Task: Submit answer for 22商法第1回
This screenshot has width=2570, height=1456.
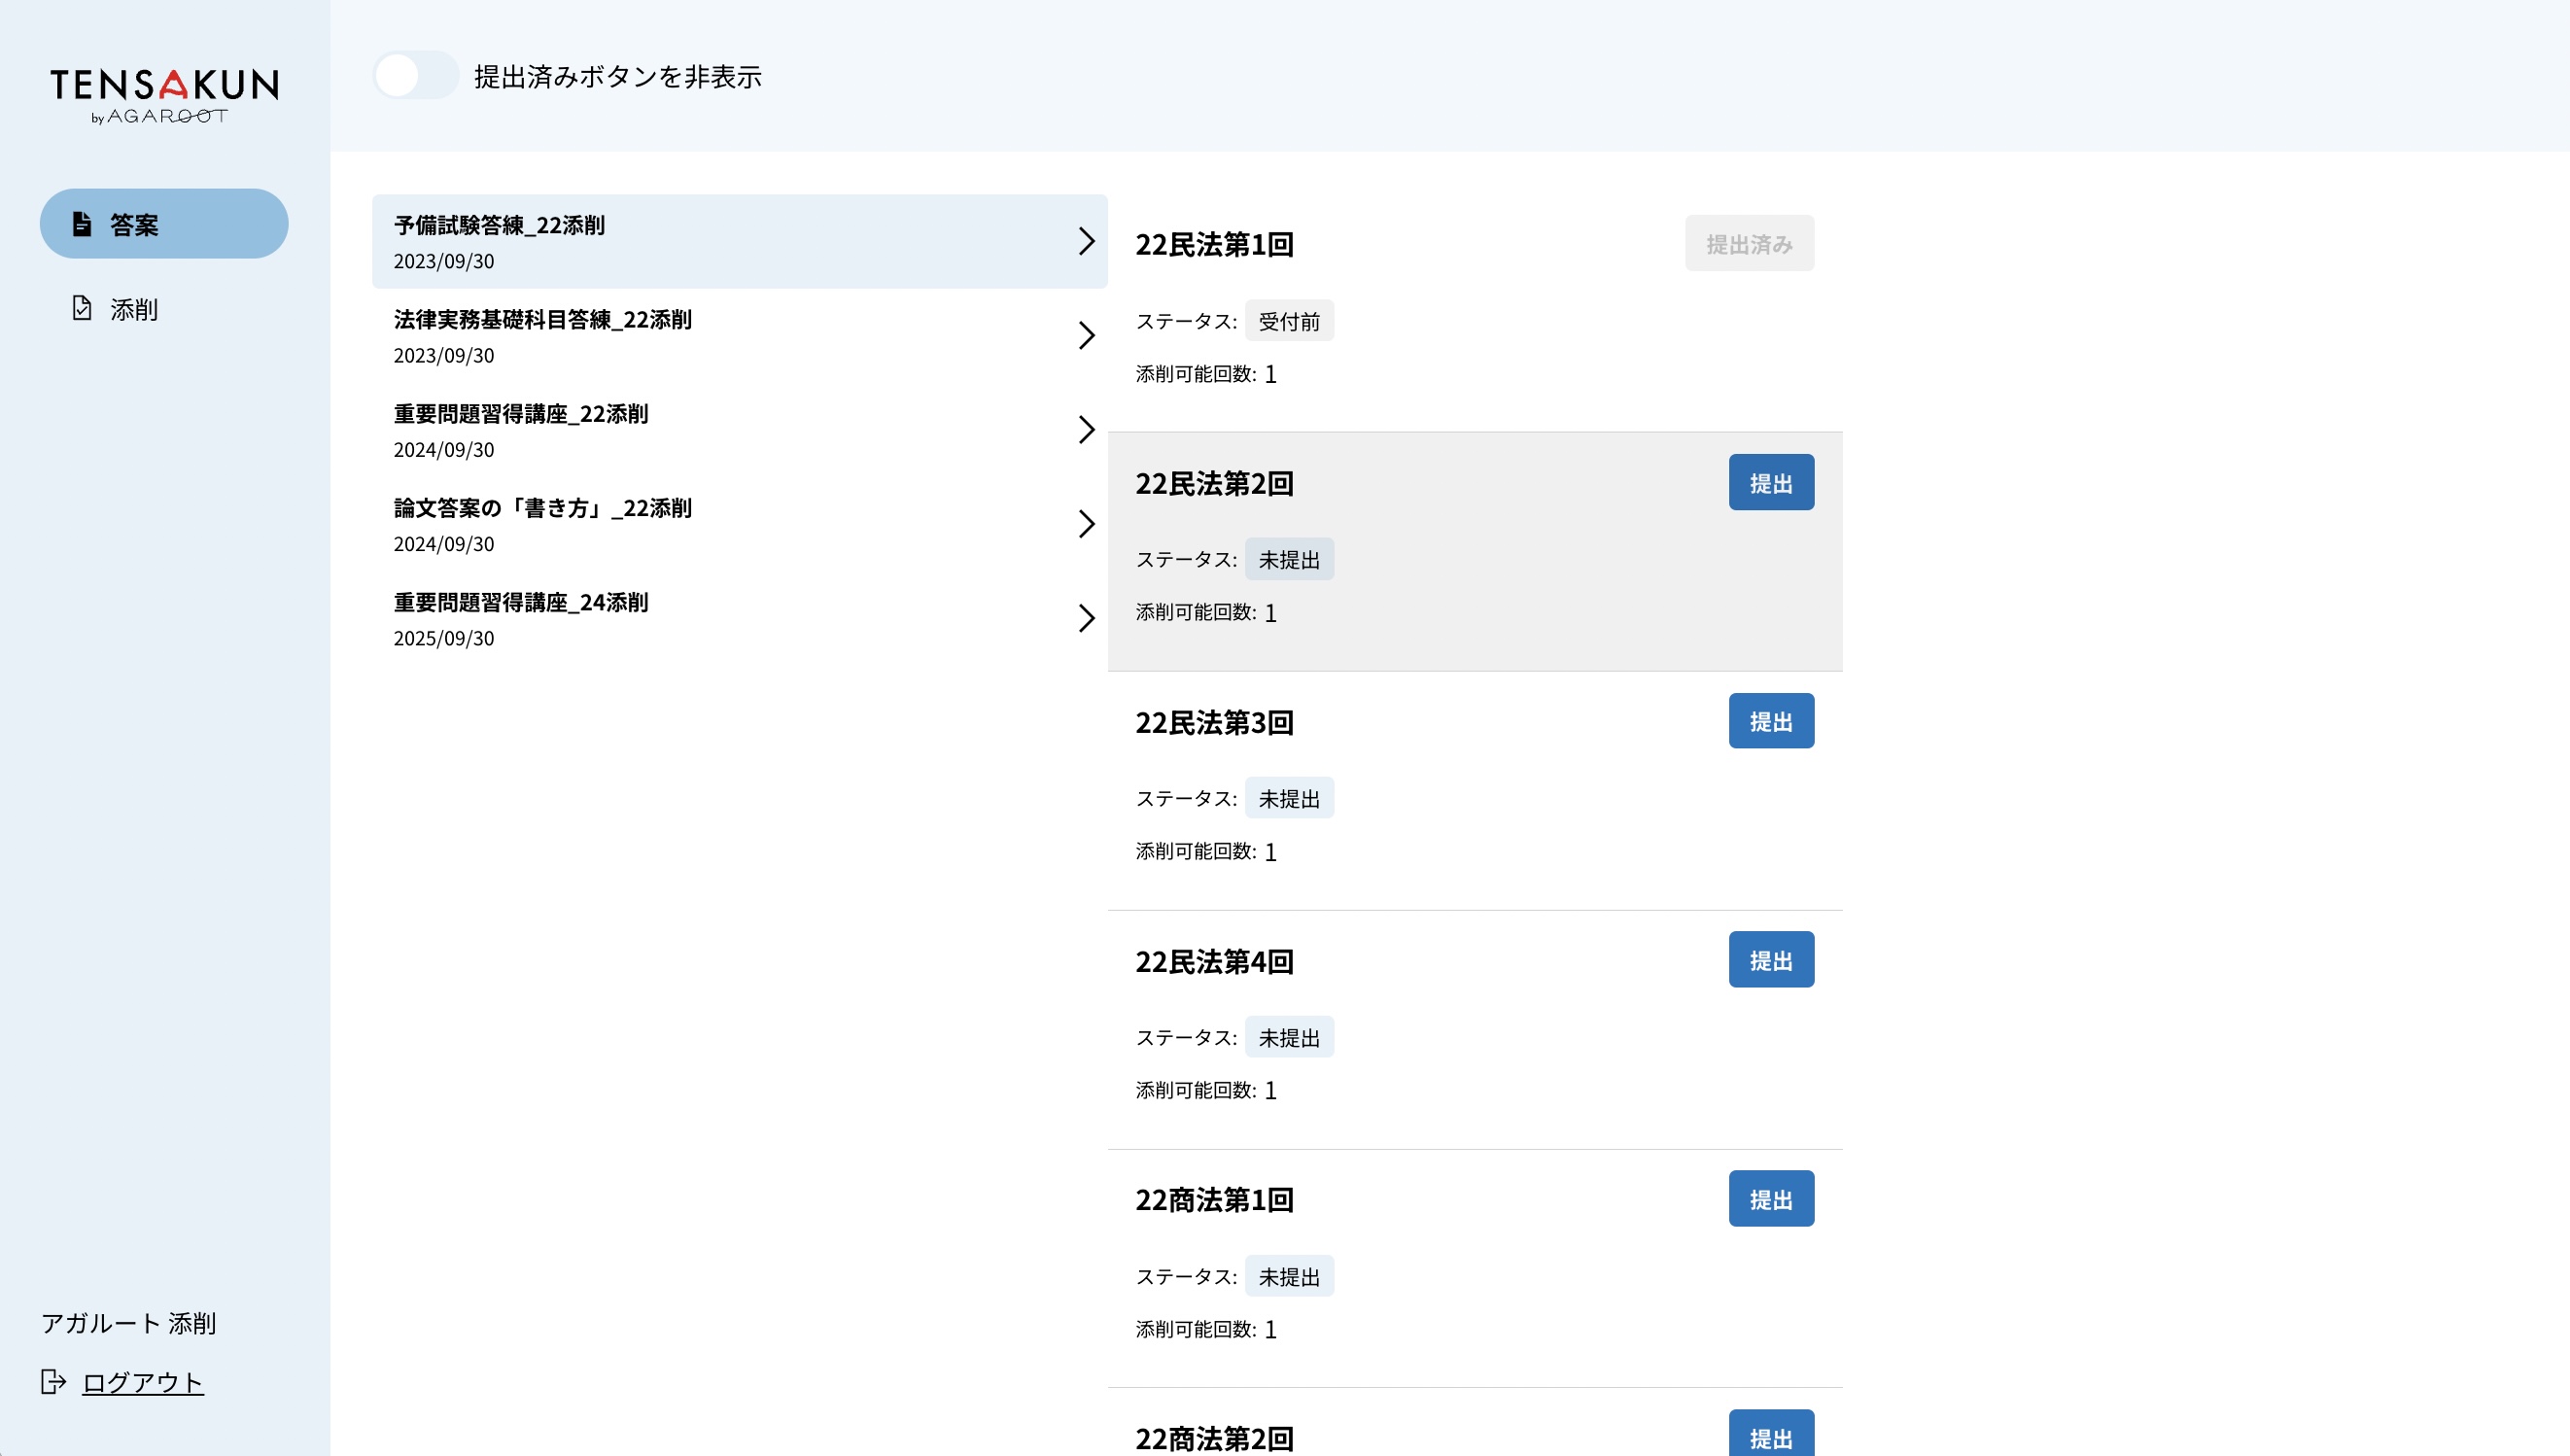Action: point(1770,1199)
